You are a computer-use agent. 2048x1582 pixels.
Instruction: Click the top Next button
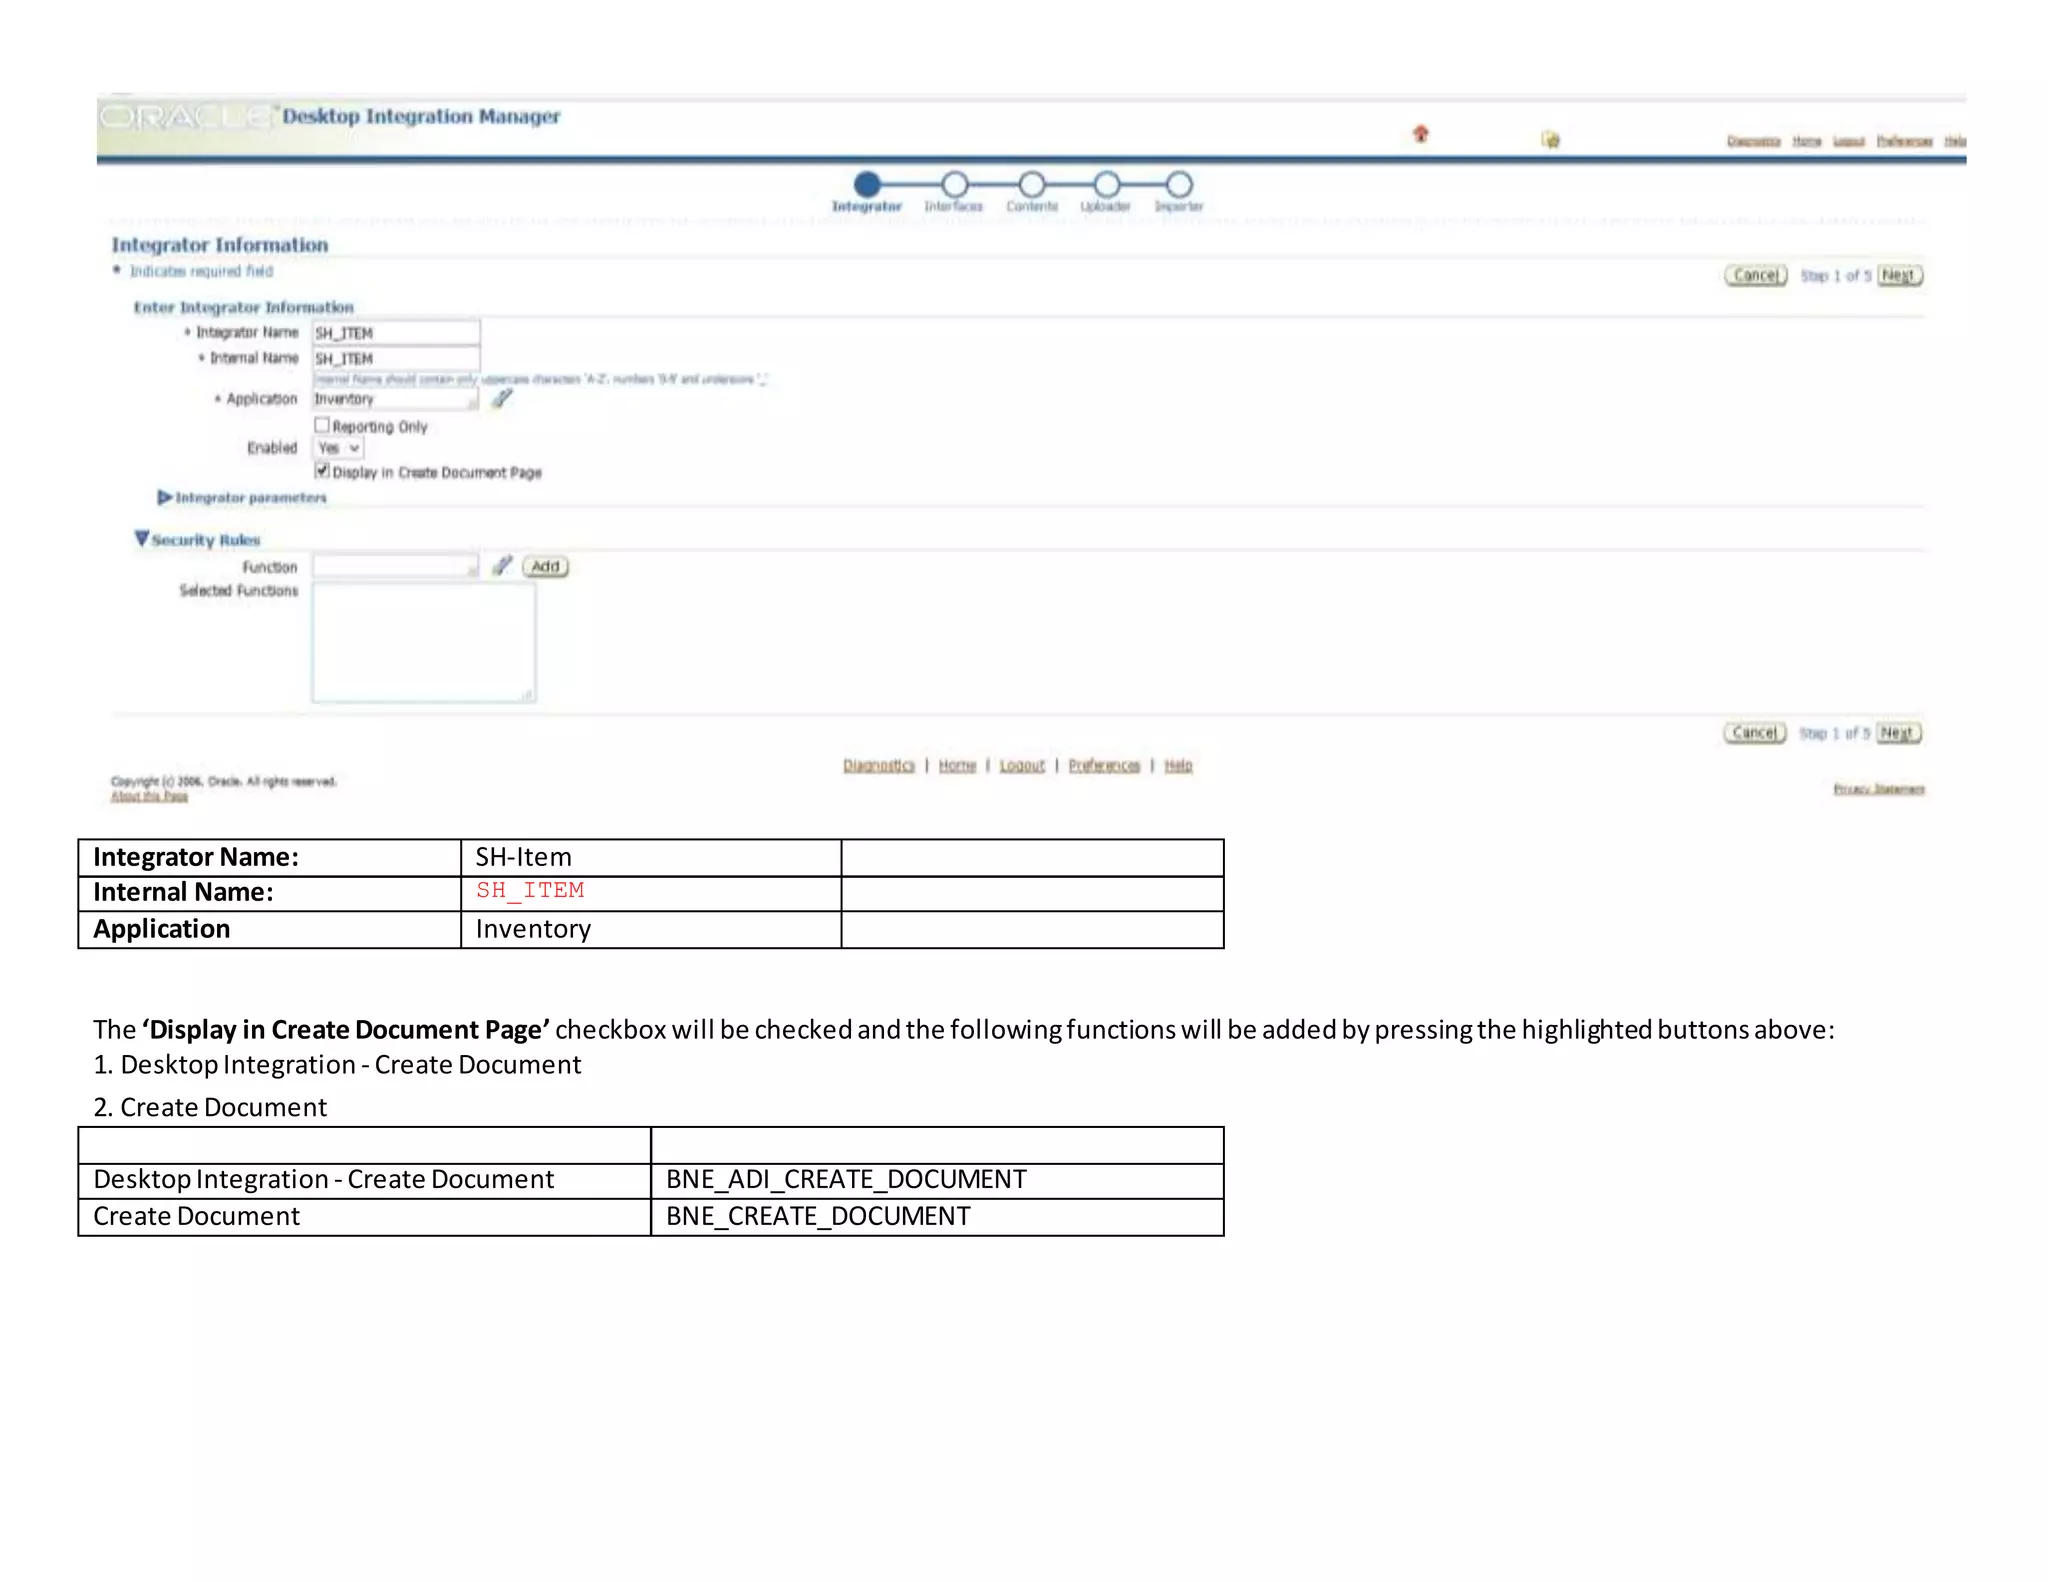1899,275
